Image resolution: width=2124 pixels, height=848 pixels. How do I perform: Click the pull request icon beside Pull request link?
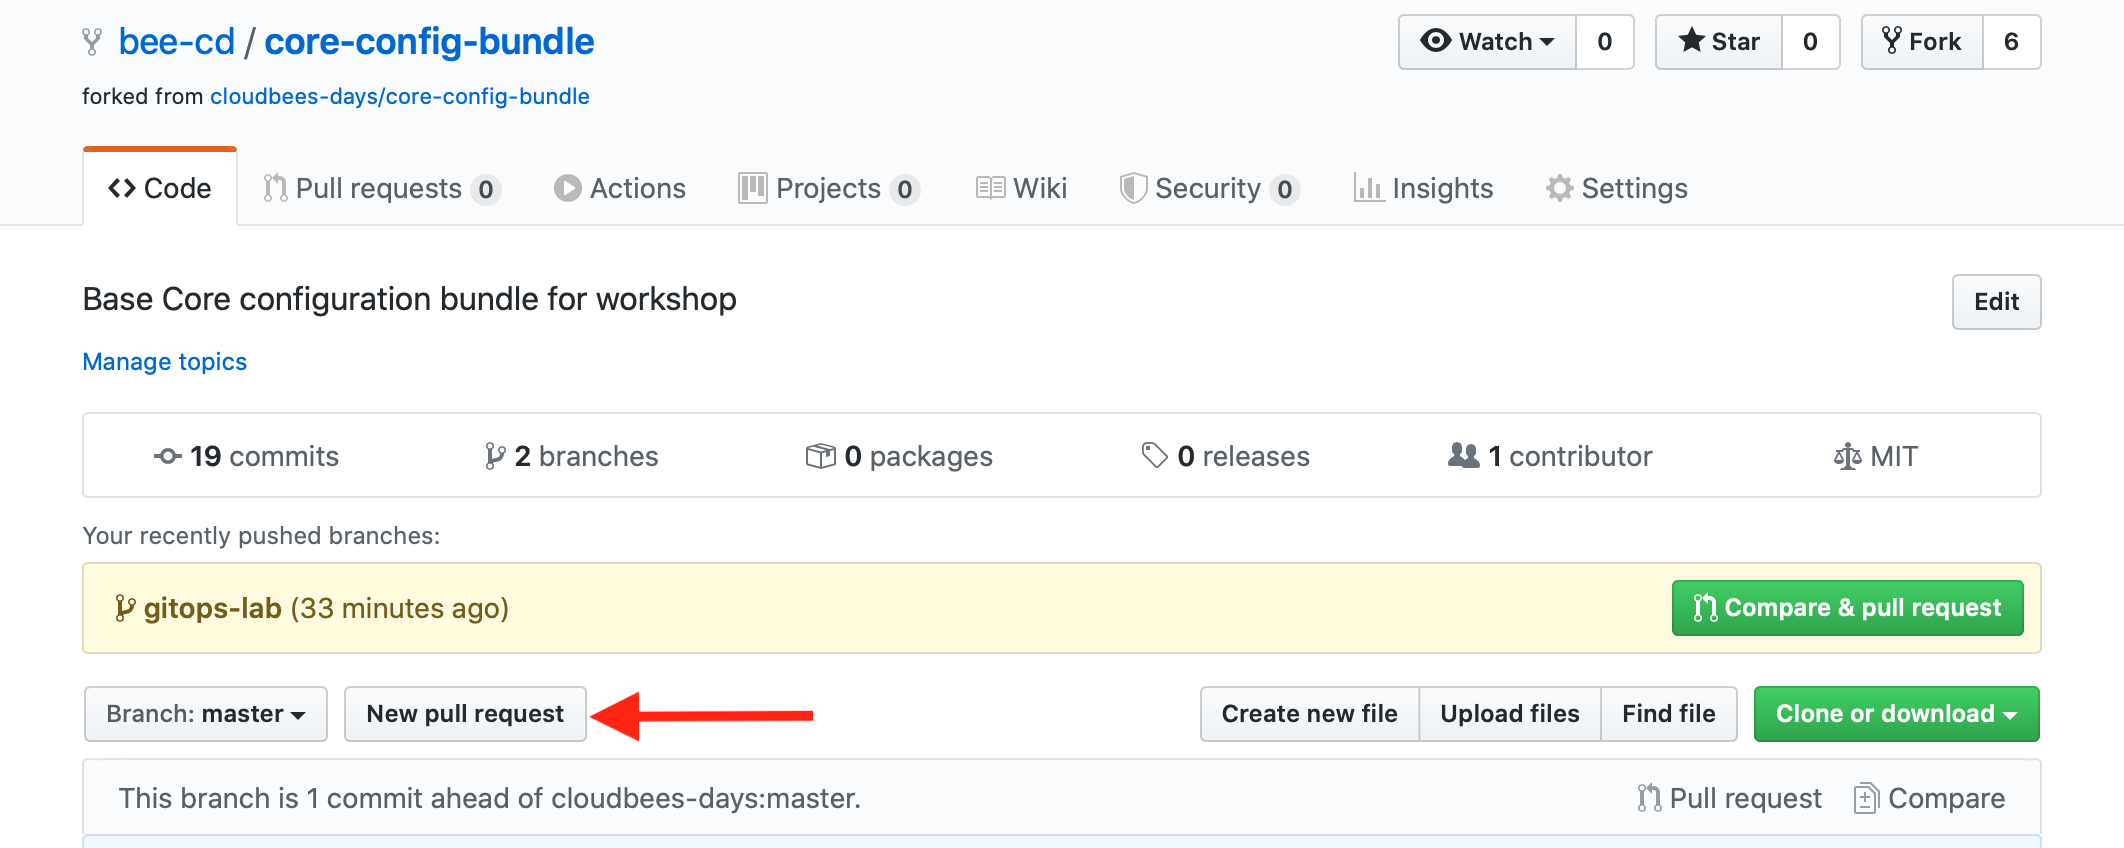(x=1649, y=798)
